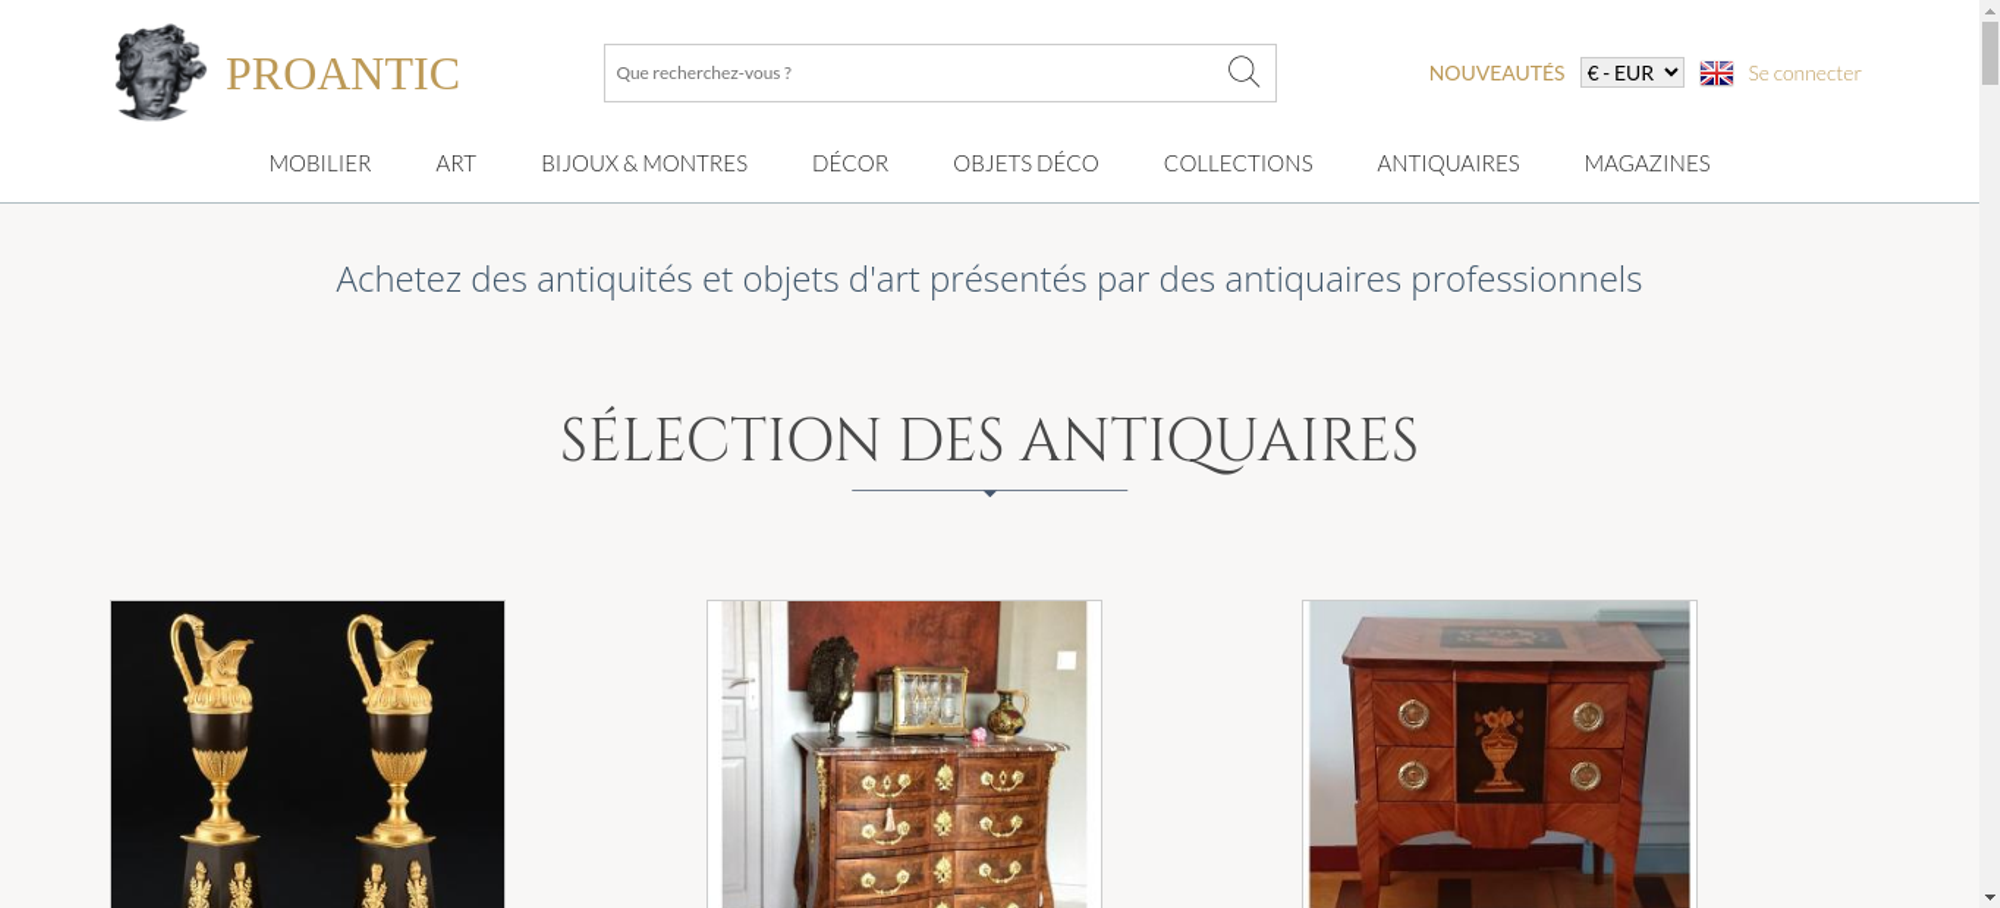Screen dimensions: 2000x908
Task: Open the marquetry chest thumbnail
Action: tap(1499, 754)
